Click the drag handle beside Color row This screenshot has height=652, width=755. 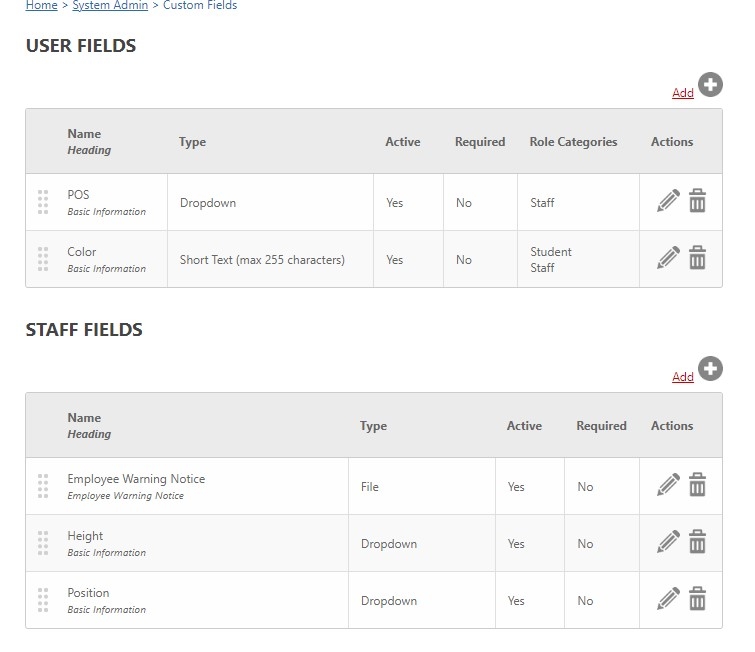pyautogui.click(x=43, y=259)
